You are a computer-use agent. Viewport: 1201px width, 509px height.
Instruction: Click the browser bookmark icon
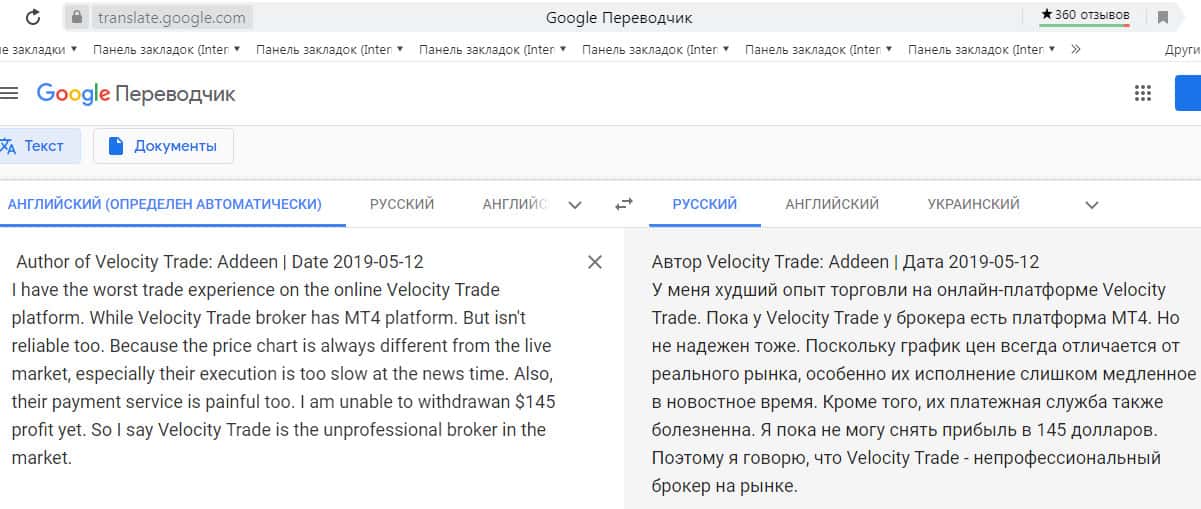pos(1163,17)
